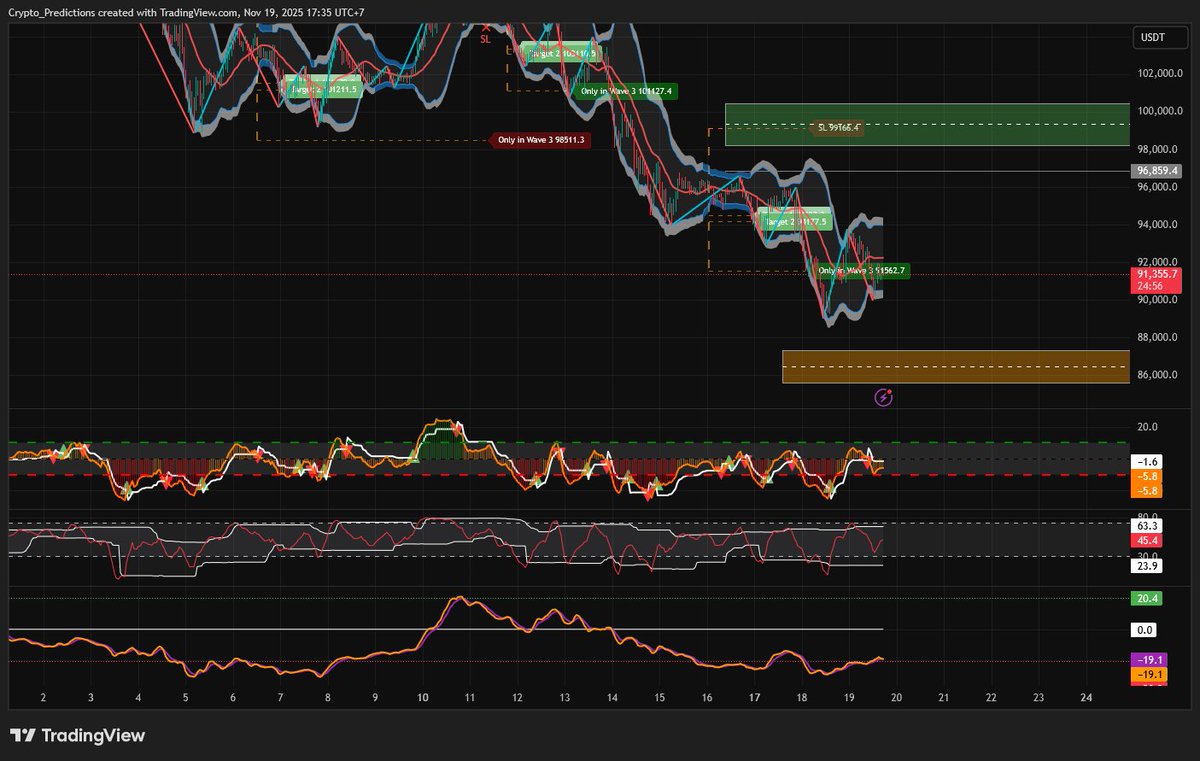Click the SL 99166.4 label in green zone
This screenshot has height=761, width=1200.
(836, 128)
